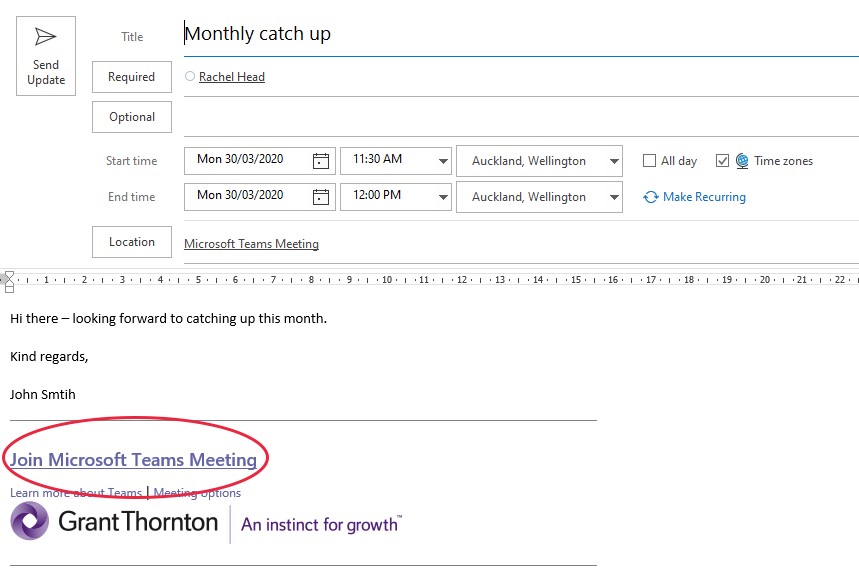
Task: Click the Time zones globe icon
Action: pyautogui.click(x=742, y=161)
